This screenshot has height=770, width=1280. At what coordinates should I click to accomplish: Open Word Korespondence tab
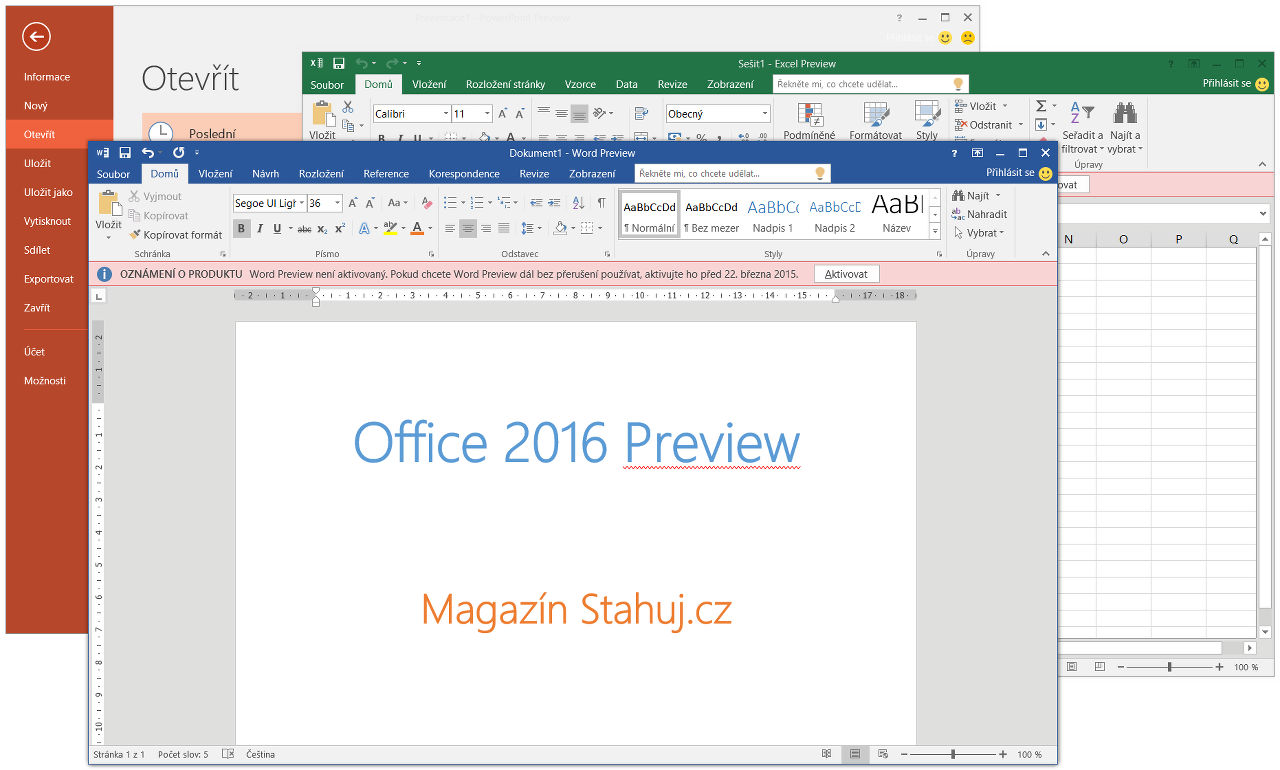464,174
